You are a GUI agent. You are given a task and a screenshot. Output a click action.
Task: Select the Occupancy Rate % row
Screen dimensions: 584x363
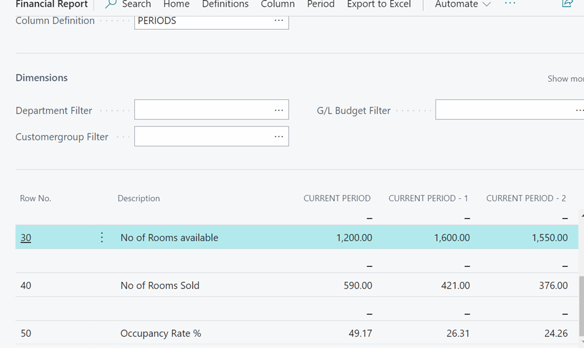click(x=296, y=333)
